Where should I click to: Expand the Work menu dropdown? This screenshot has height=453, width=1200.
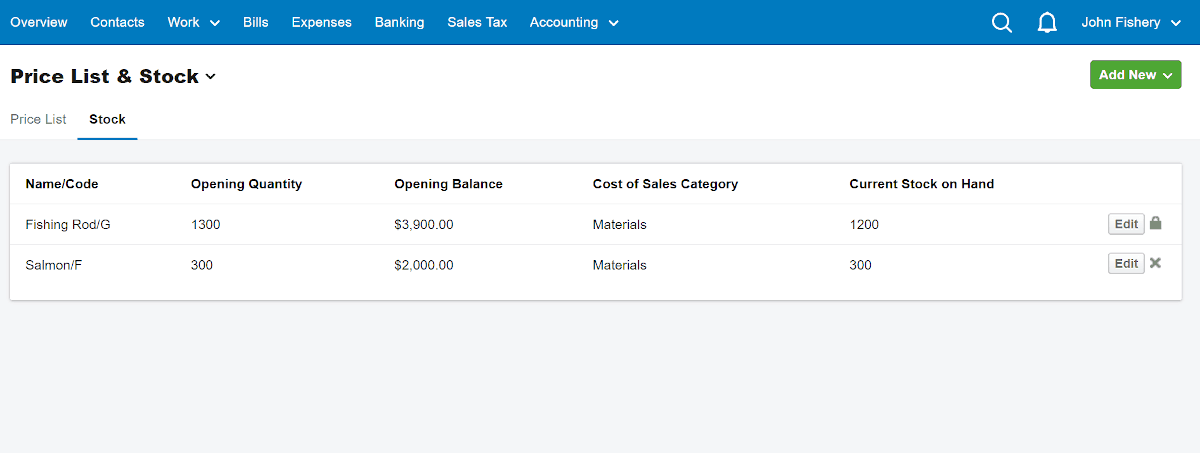194,22
